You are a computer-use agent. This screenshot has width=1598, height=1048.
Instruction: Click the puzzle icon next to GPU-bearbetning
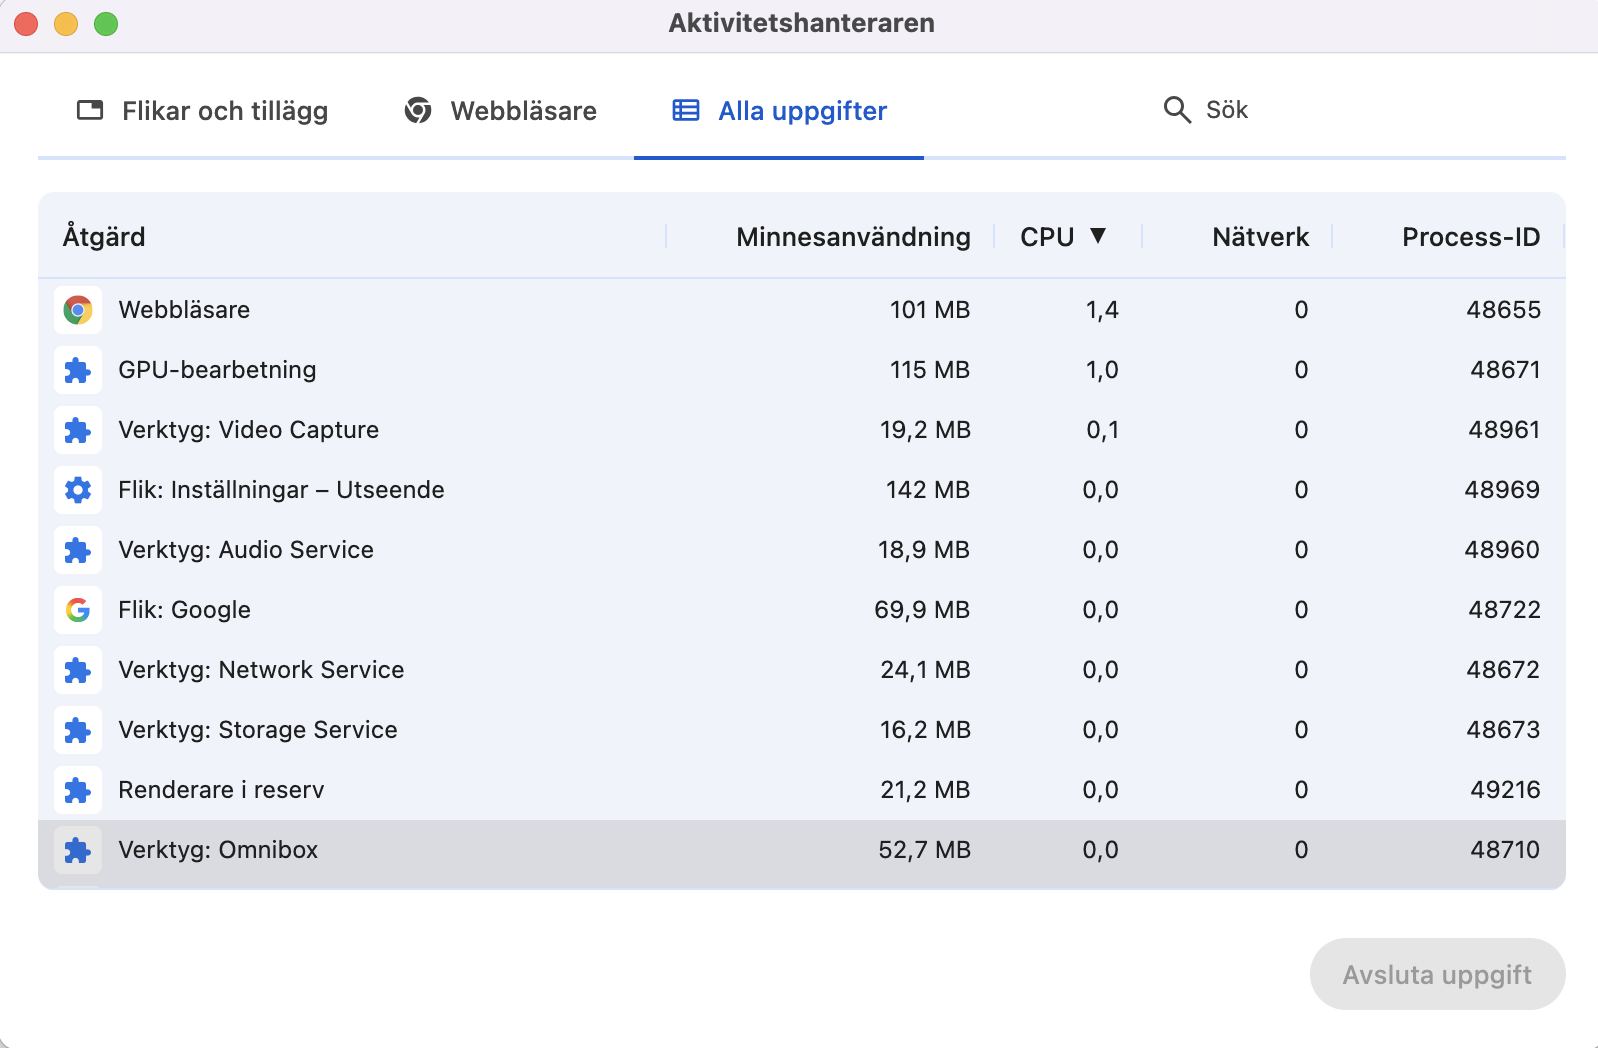[x=78, y=370]
